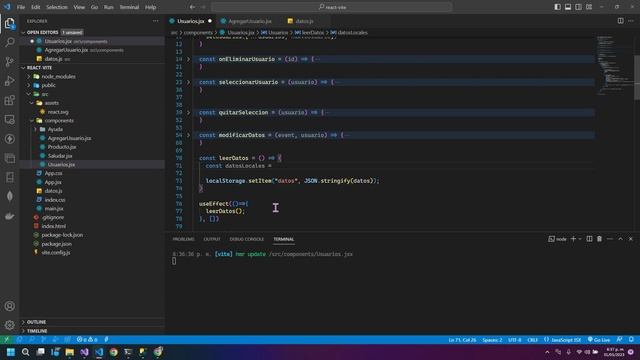The image size is (640, 360).
Task: Select the DEBUG CONSOLE panel tab
Action: point(247,239)
